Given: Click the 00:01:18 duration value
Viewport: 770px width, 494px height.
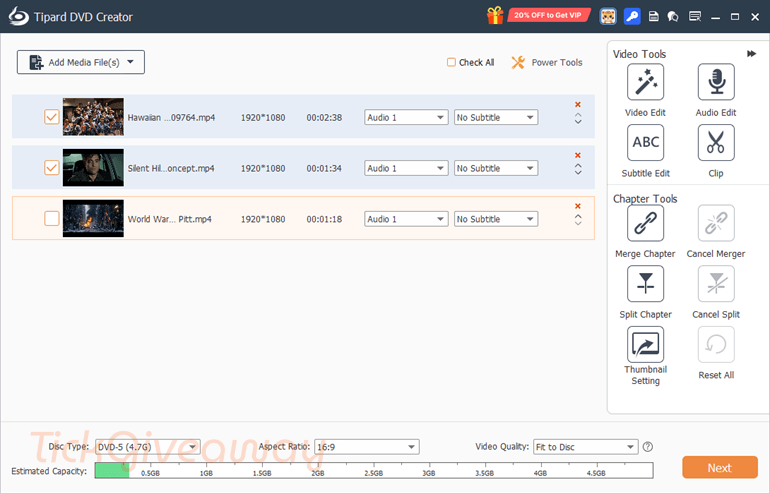Looking at the screenshot, I should pyautogui.click(x=324, y=219).
